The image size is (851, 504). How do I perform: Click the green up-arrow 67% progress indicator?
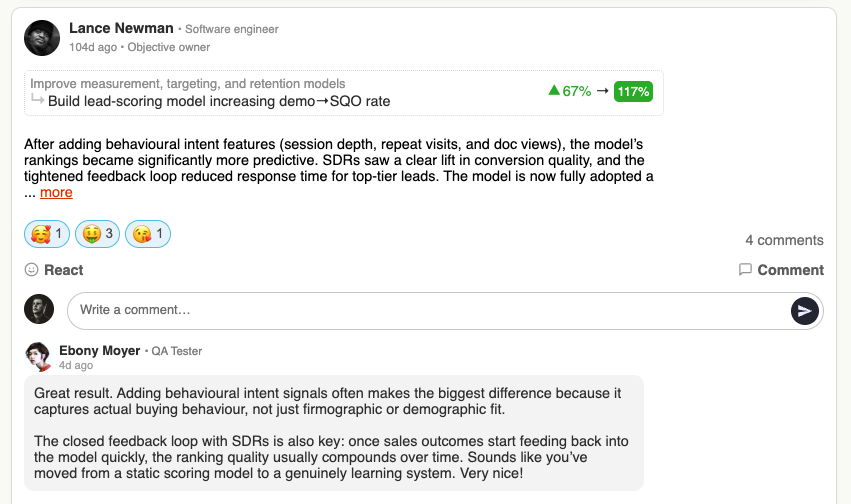coord(570,91)
